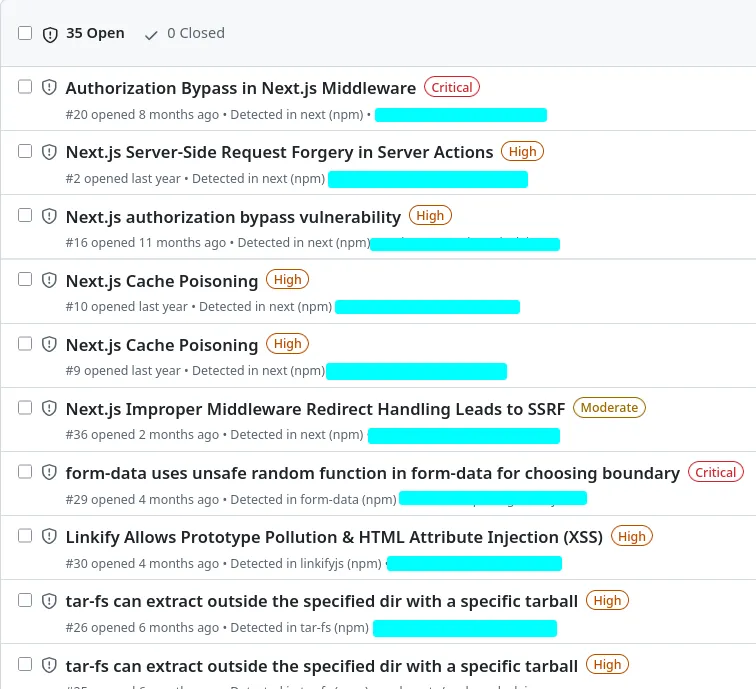Image resolution: width=756 pixels, height=689 pixels.
Task: Open Improper Middleware Redirect Handling SSRF alert
Action: [x=315, y=409]
